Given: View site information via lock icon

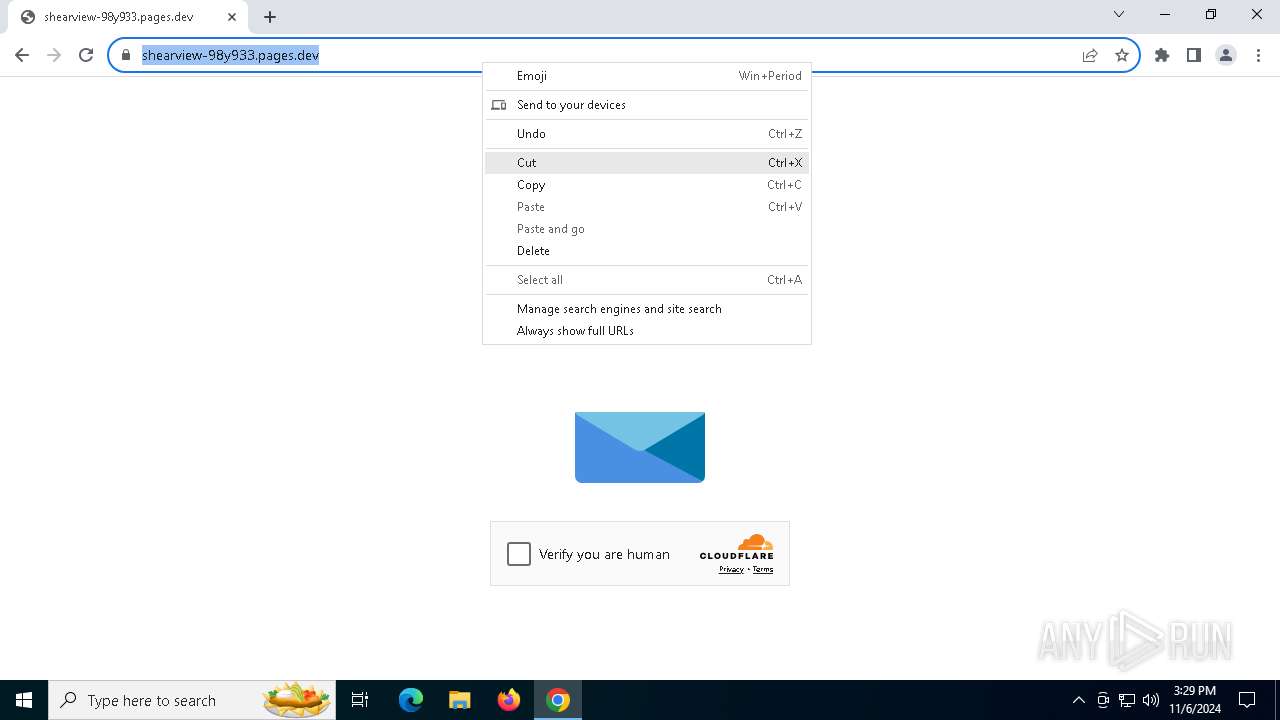Looking at the screenshot, I should [126, 55].
